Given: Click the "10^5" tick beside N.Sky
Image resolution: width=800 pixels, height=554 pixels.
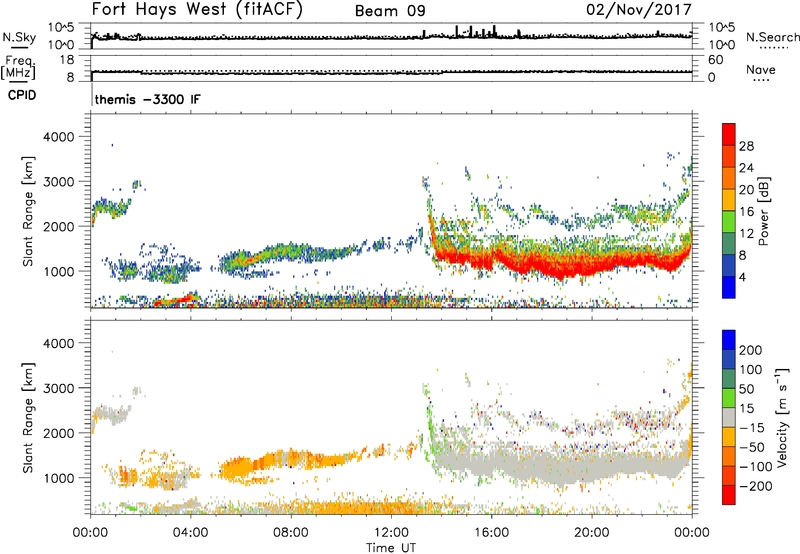Looking at the screenshot, I should click(x=61, y=28).
